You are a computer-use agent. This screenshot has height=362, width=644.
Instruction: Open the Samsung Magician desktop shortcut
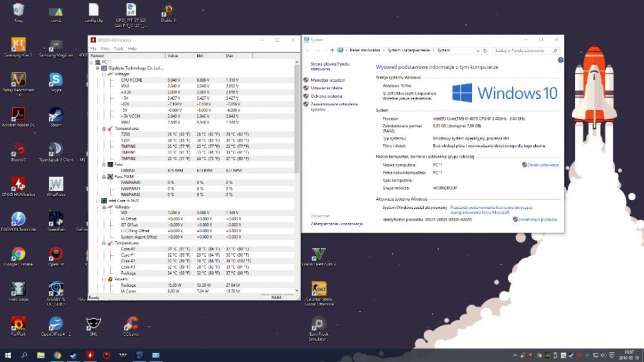click(x=56, y=47)
